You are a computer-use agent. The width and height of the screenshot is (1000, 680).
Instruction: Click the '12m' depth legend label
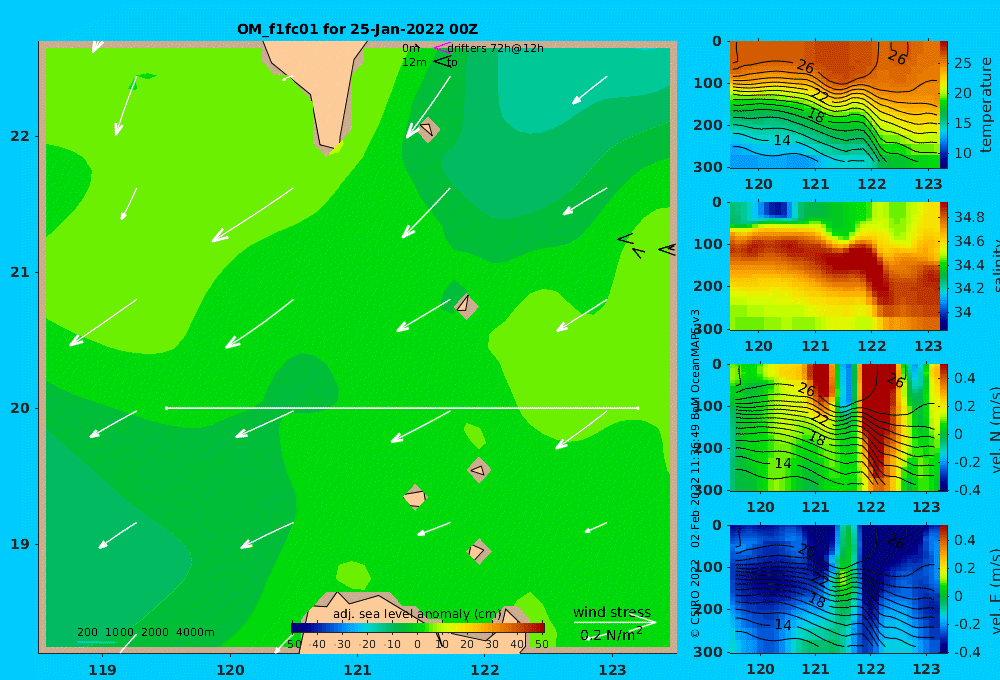pyautogui.click(x=414, y=62)
